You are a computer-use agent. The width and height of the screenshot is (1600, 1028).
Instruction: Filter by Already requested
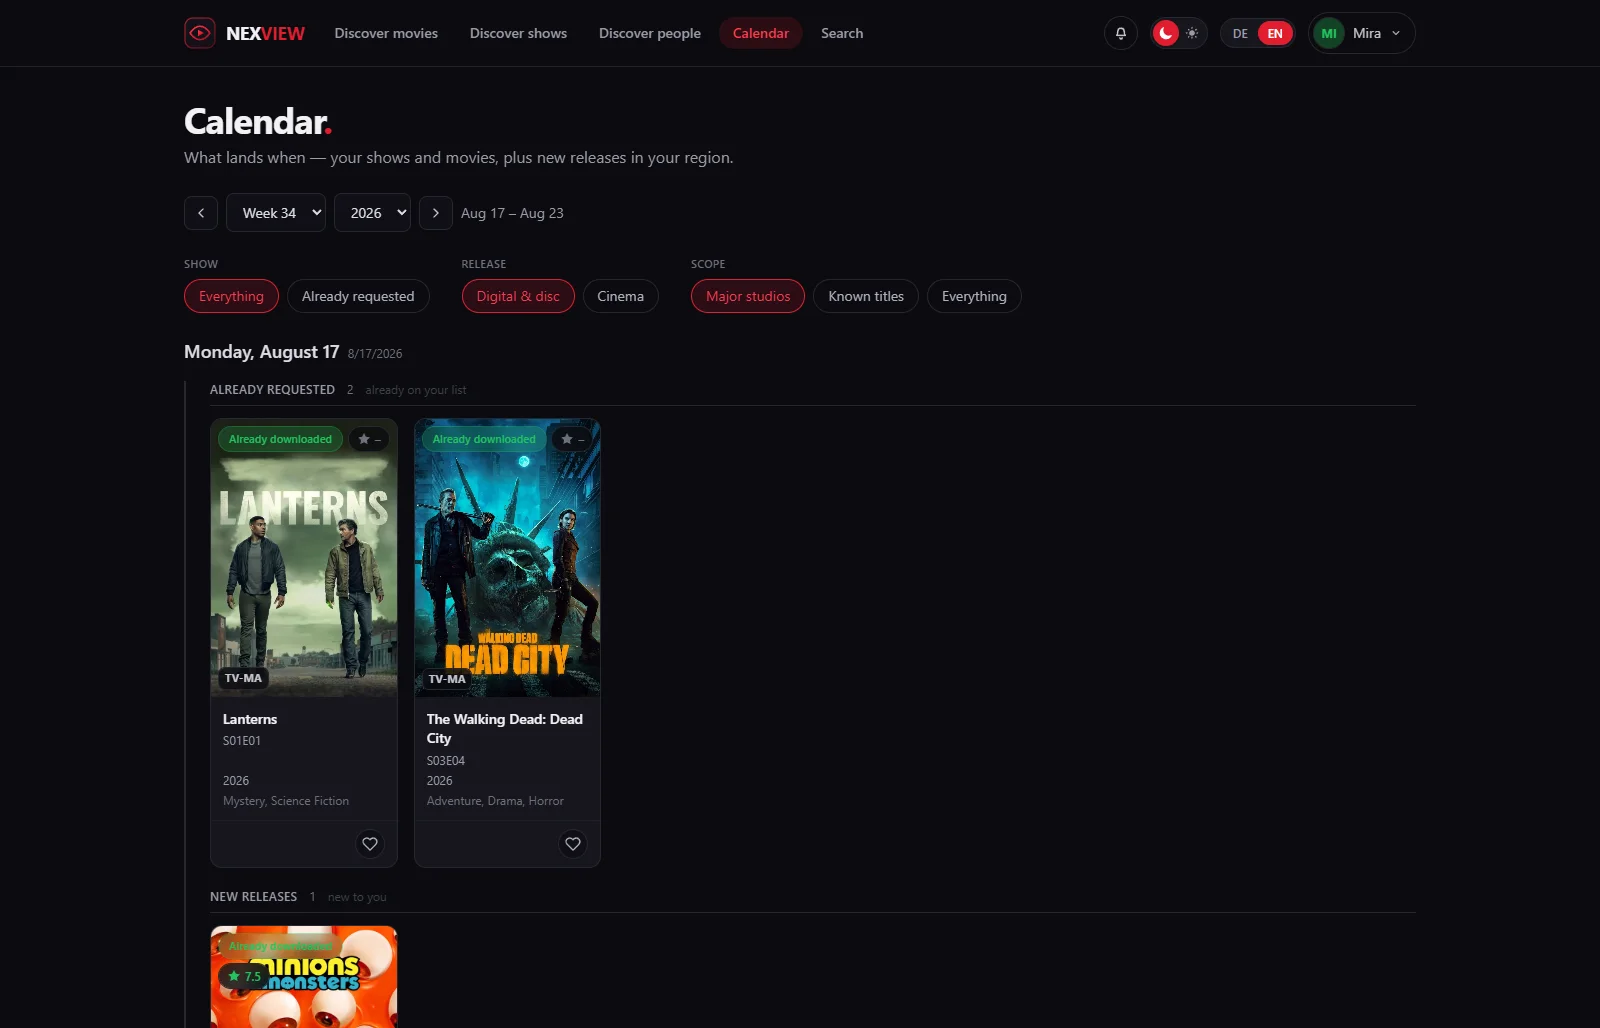[358, 296]
